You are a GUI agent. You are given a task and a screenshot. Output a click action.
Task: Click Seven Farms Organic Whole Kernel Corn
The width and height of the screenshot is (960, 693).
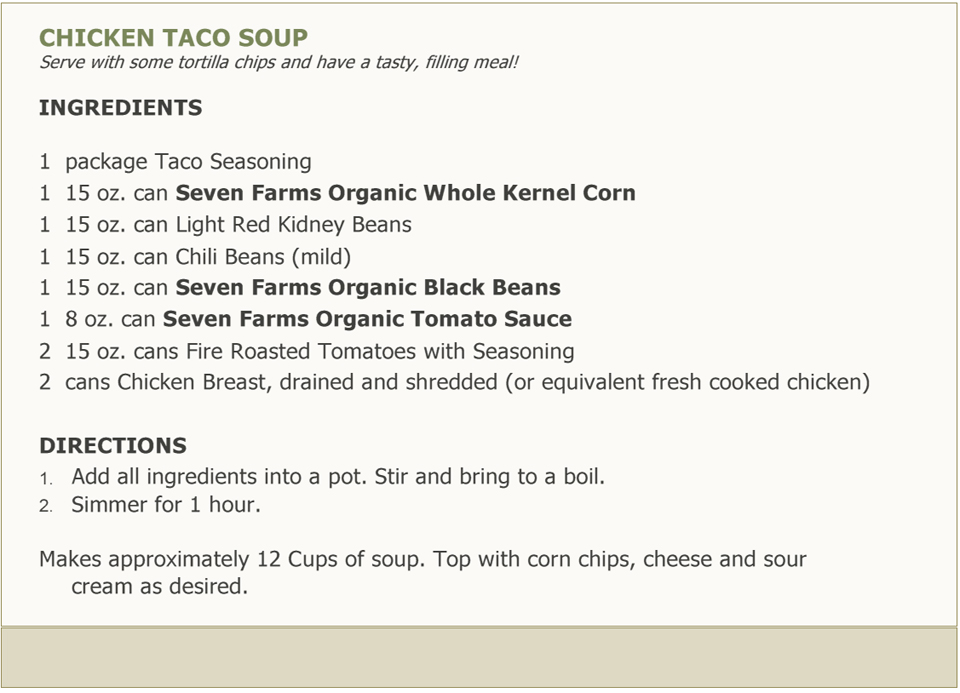(x=405, y=193)
